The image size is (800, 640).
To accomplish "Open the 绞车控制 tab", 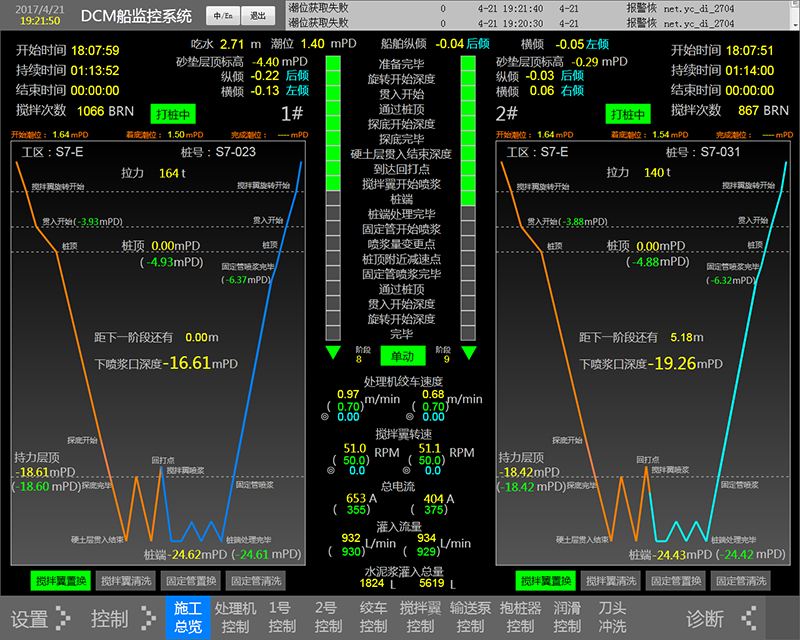I will [x=373, y=617].
